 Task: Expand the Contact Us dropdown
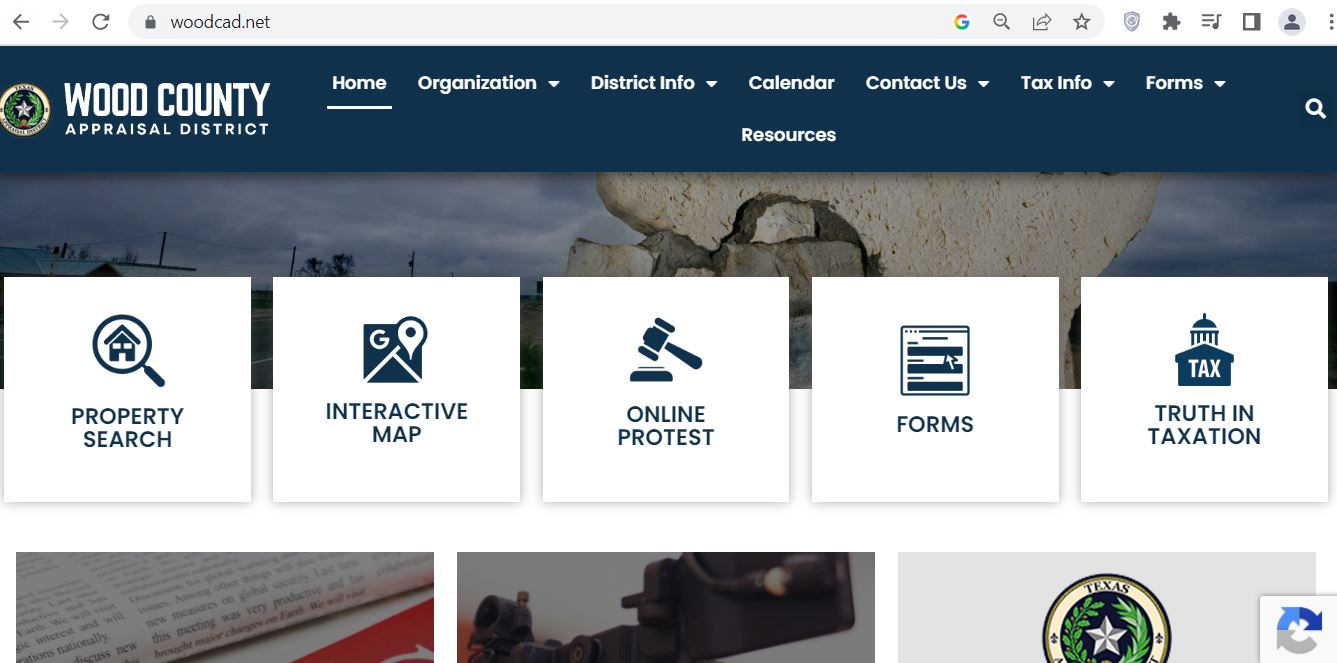[x=927, y=83]
